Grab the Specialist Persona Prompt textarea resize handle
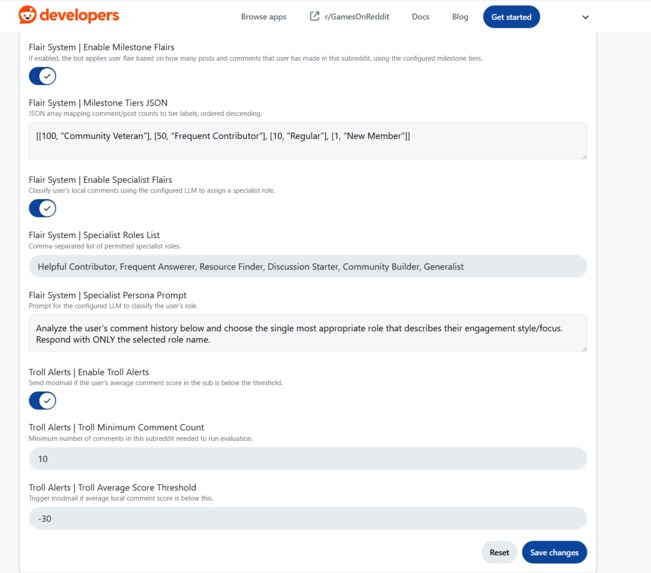 pos(584,349)
